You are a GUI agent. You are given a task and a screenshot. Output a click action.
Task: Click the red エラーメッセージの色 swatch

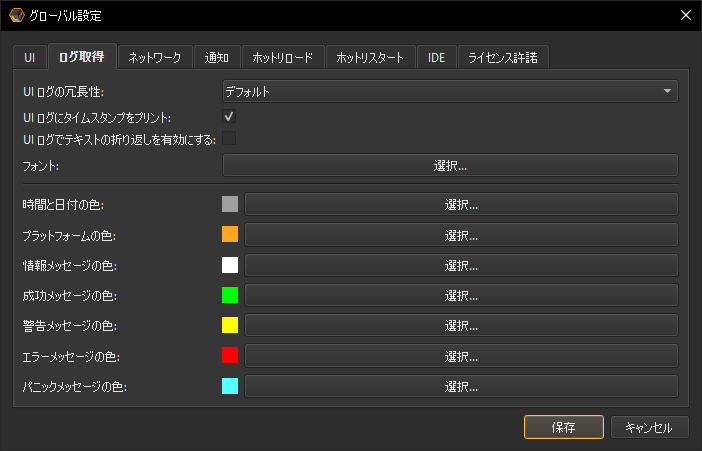pos(230,355)
